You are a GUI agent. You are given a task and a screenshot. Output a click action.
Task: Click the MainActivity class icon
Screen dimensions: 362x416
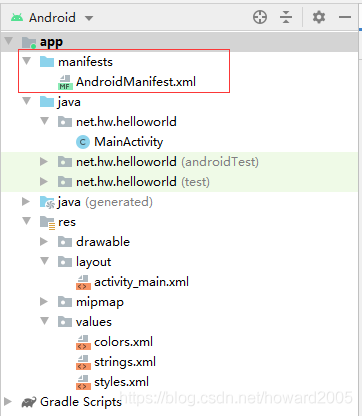pos(83,142)
